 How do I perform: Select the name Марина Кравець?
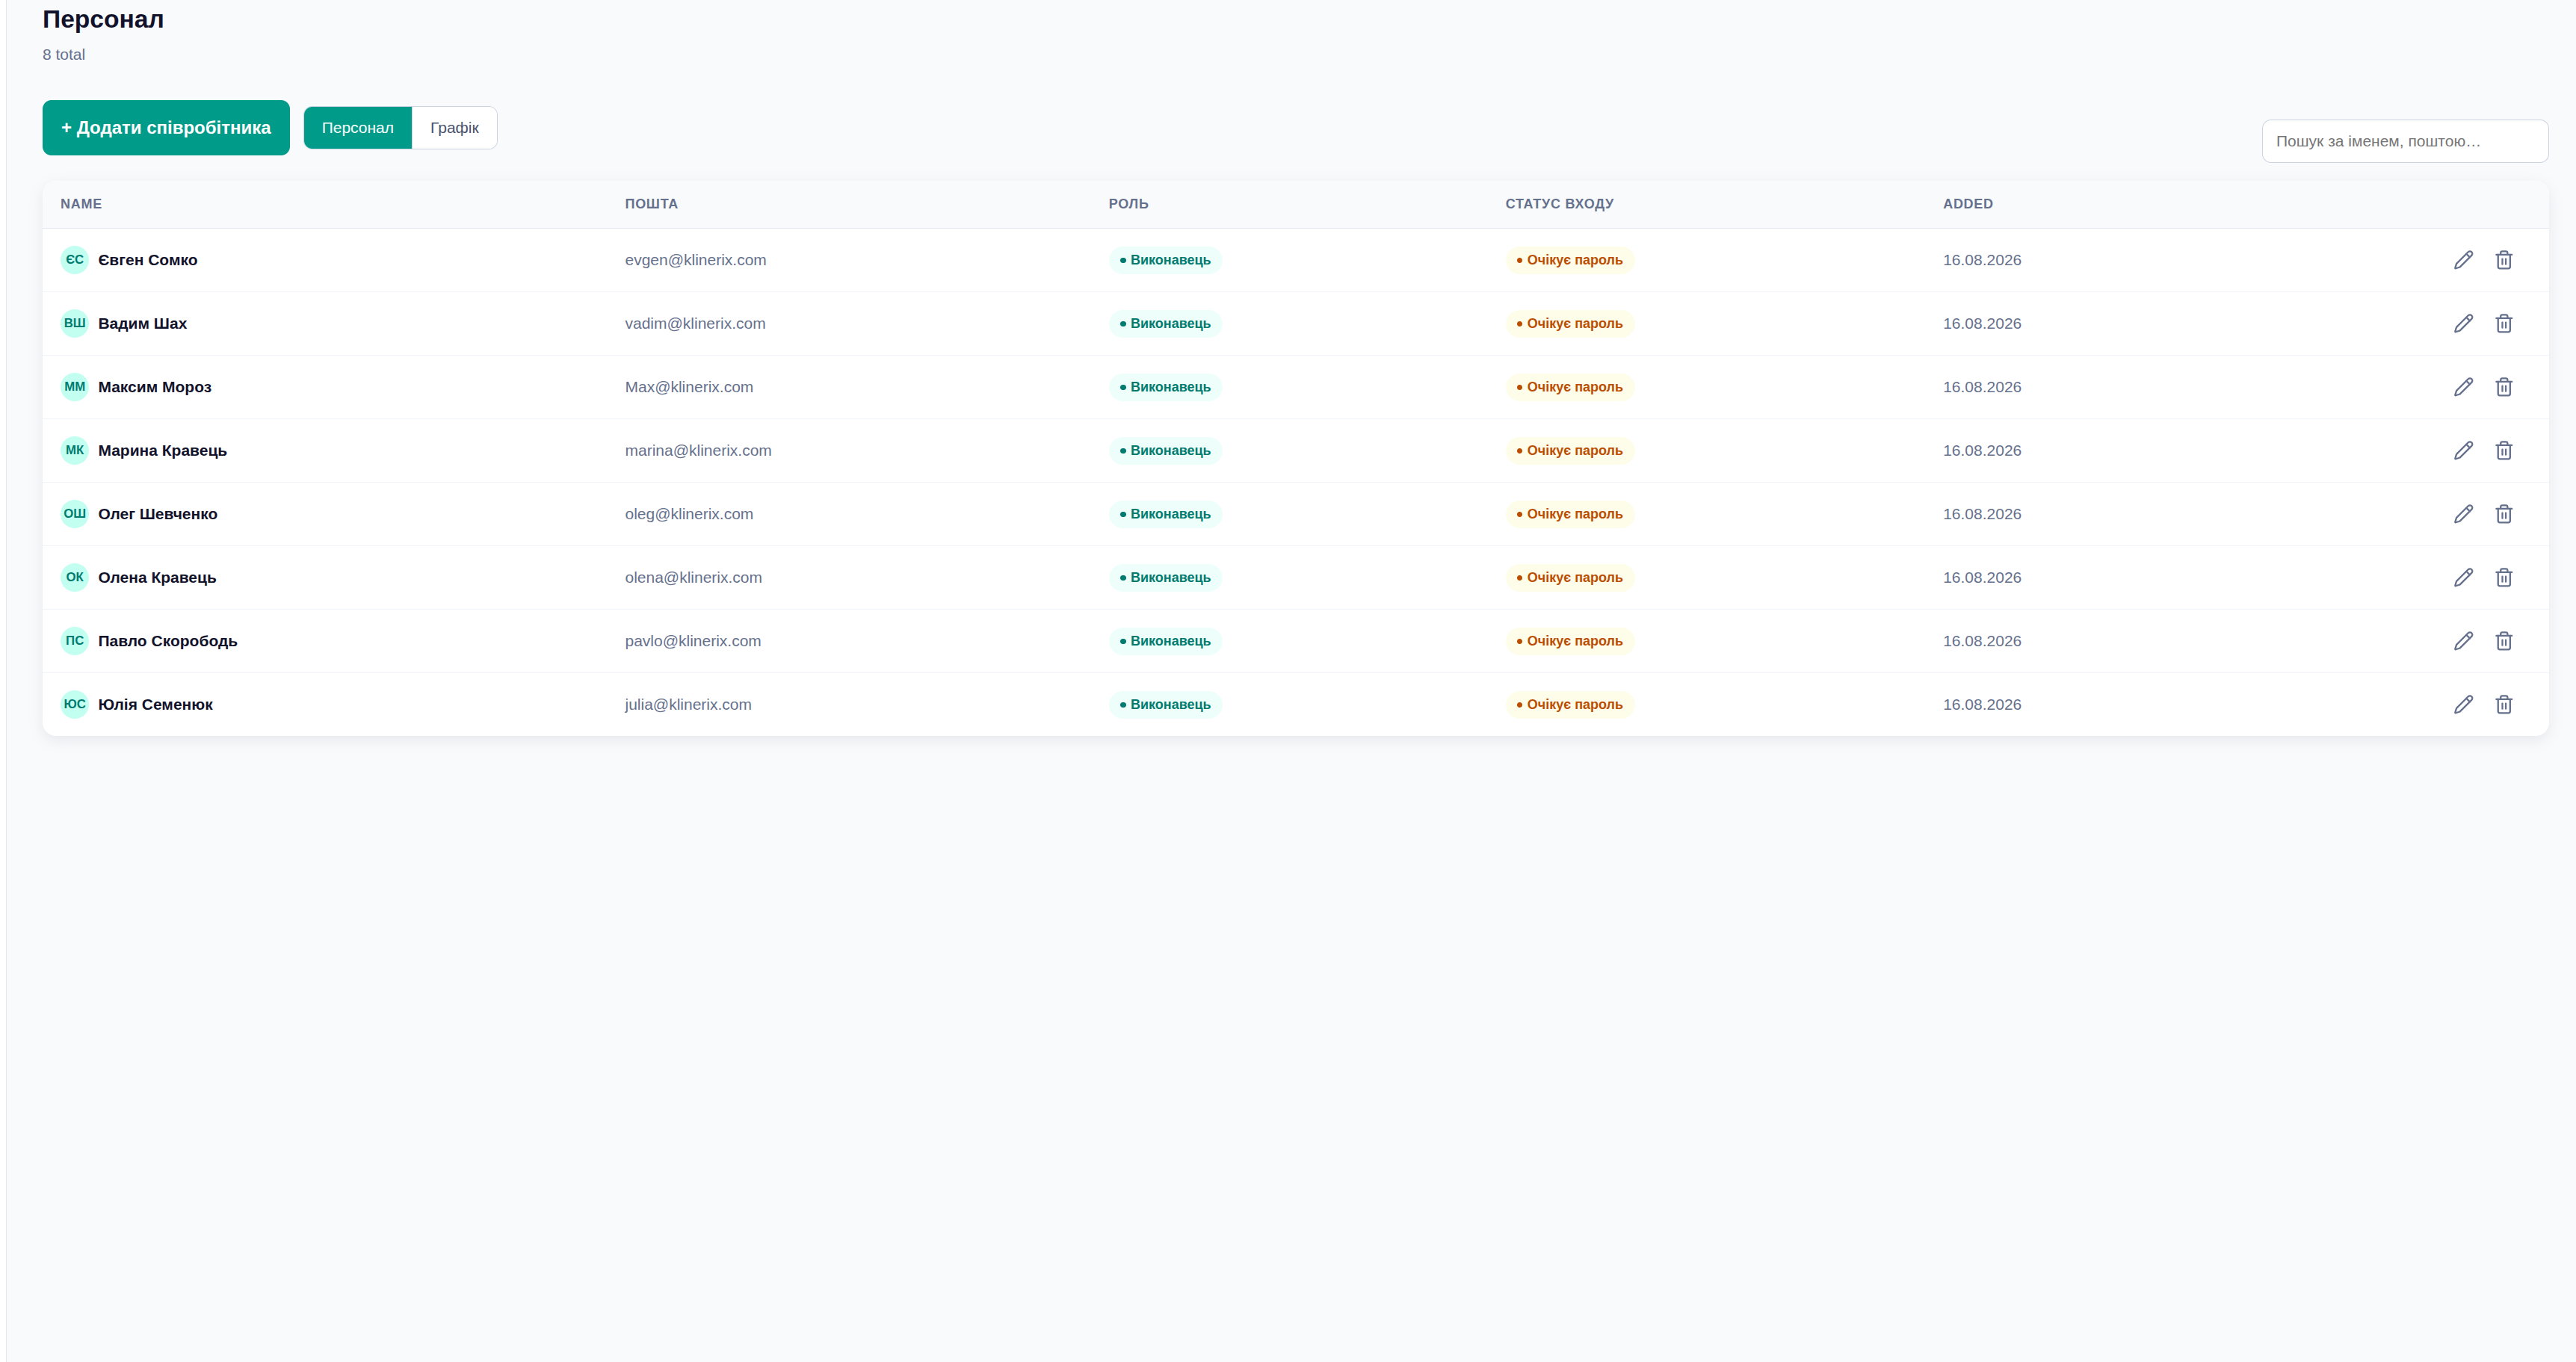162,450
